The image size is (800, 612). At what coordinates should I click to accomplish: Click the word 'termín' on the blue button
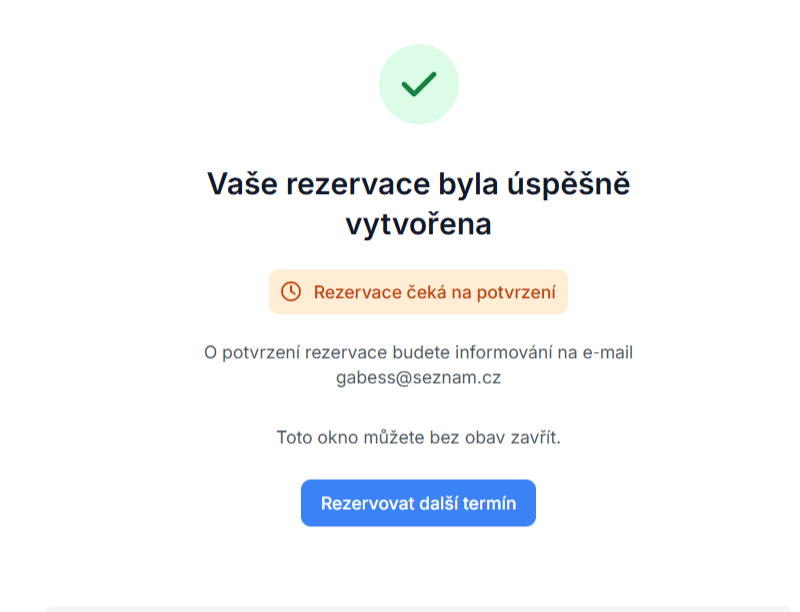[x=490, y=503]
